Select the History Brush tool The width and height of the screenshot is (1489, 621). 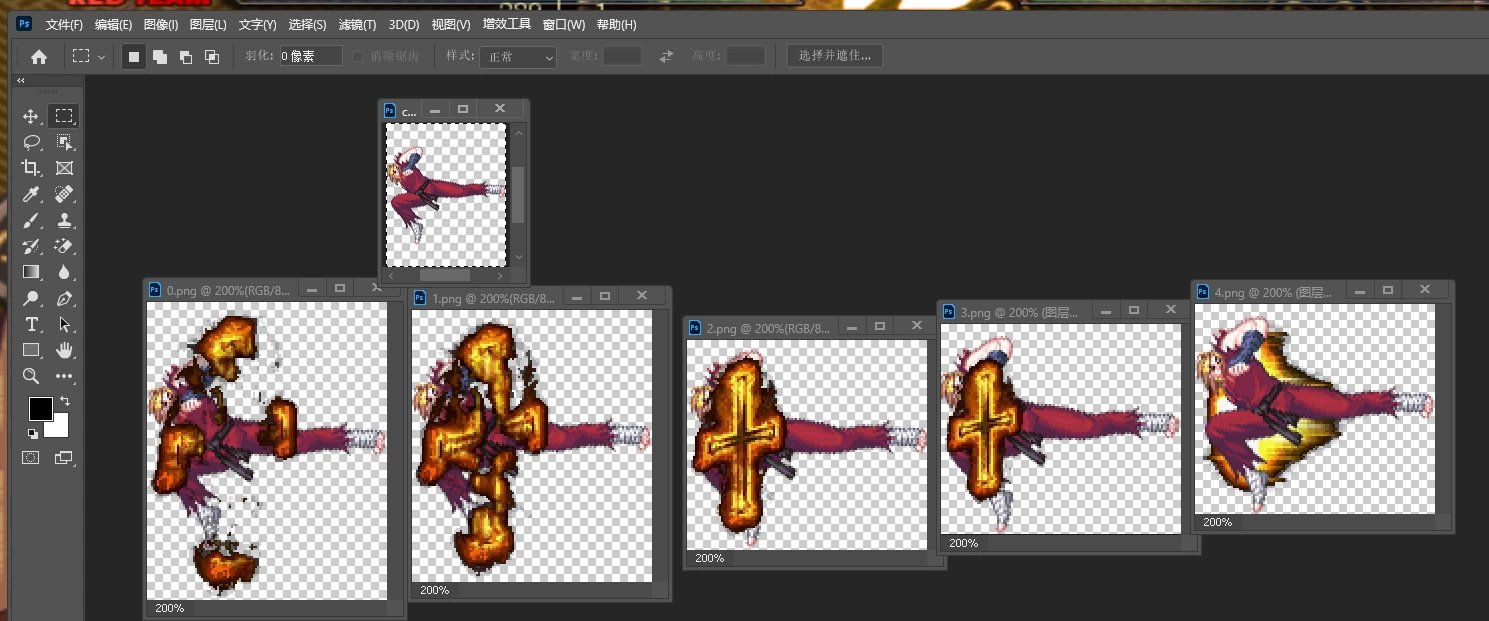[31, 246]
